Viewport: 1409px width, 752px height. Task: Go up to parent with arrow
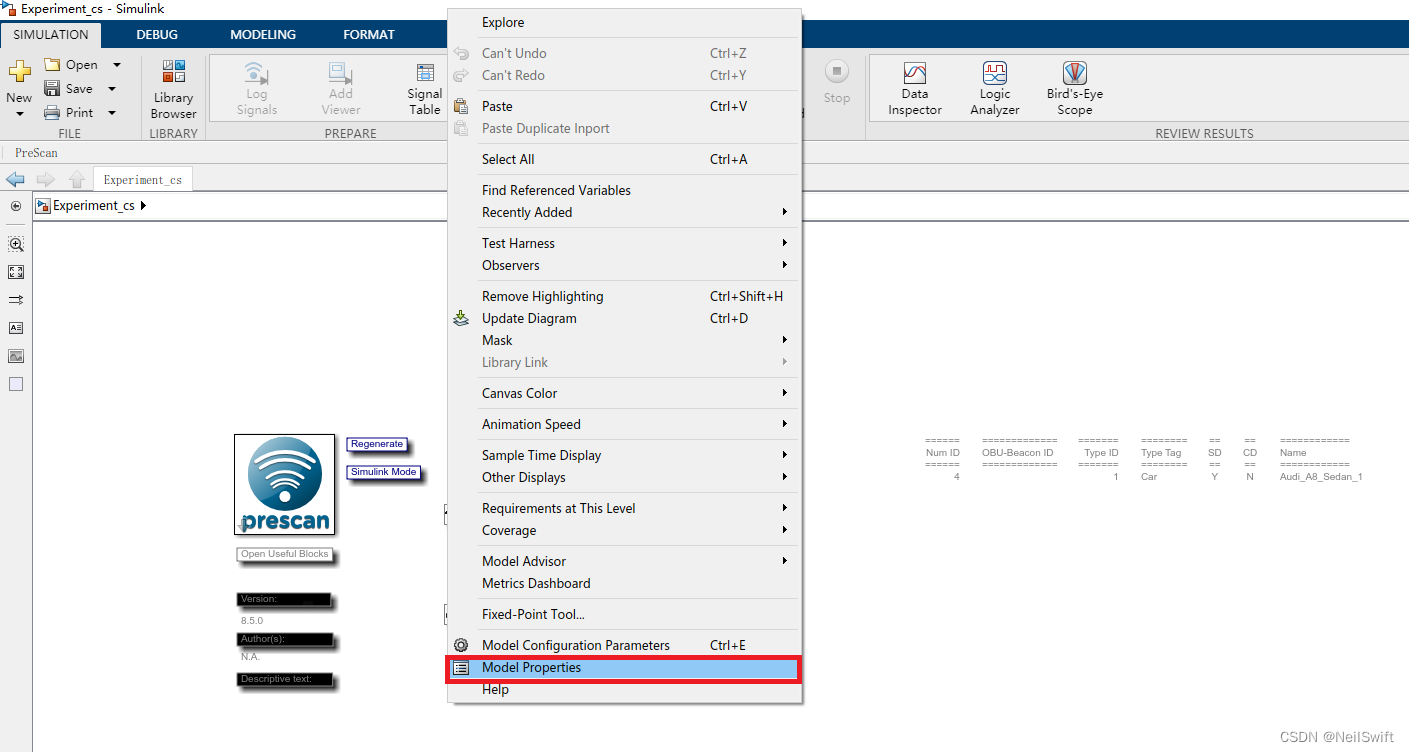[77, 180]
